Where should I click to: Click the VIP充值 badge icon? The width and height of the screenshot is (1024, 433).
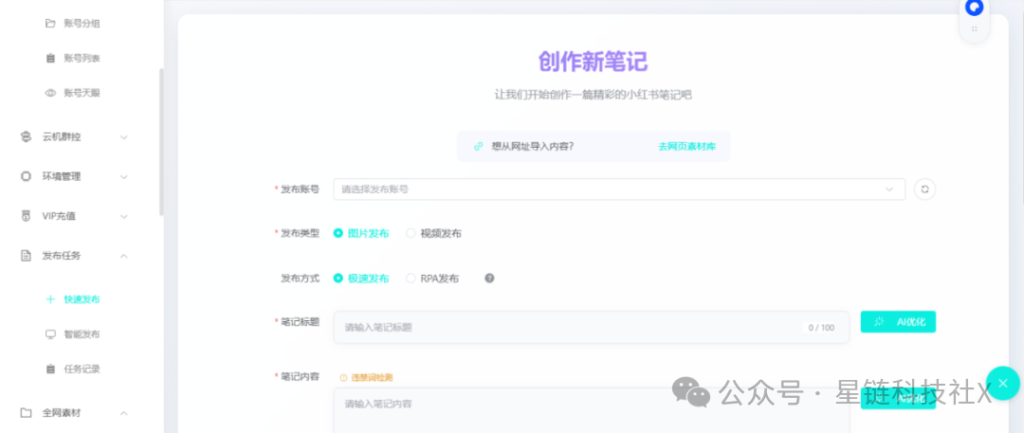26,216
